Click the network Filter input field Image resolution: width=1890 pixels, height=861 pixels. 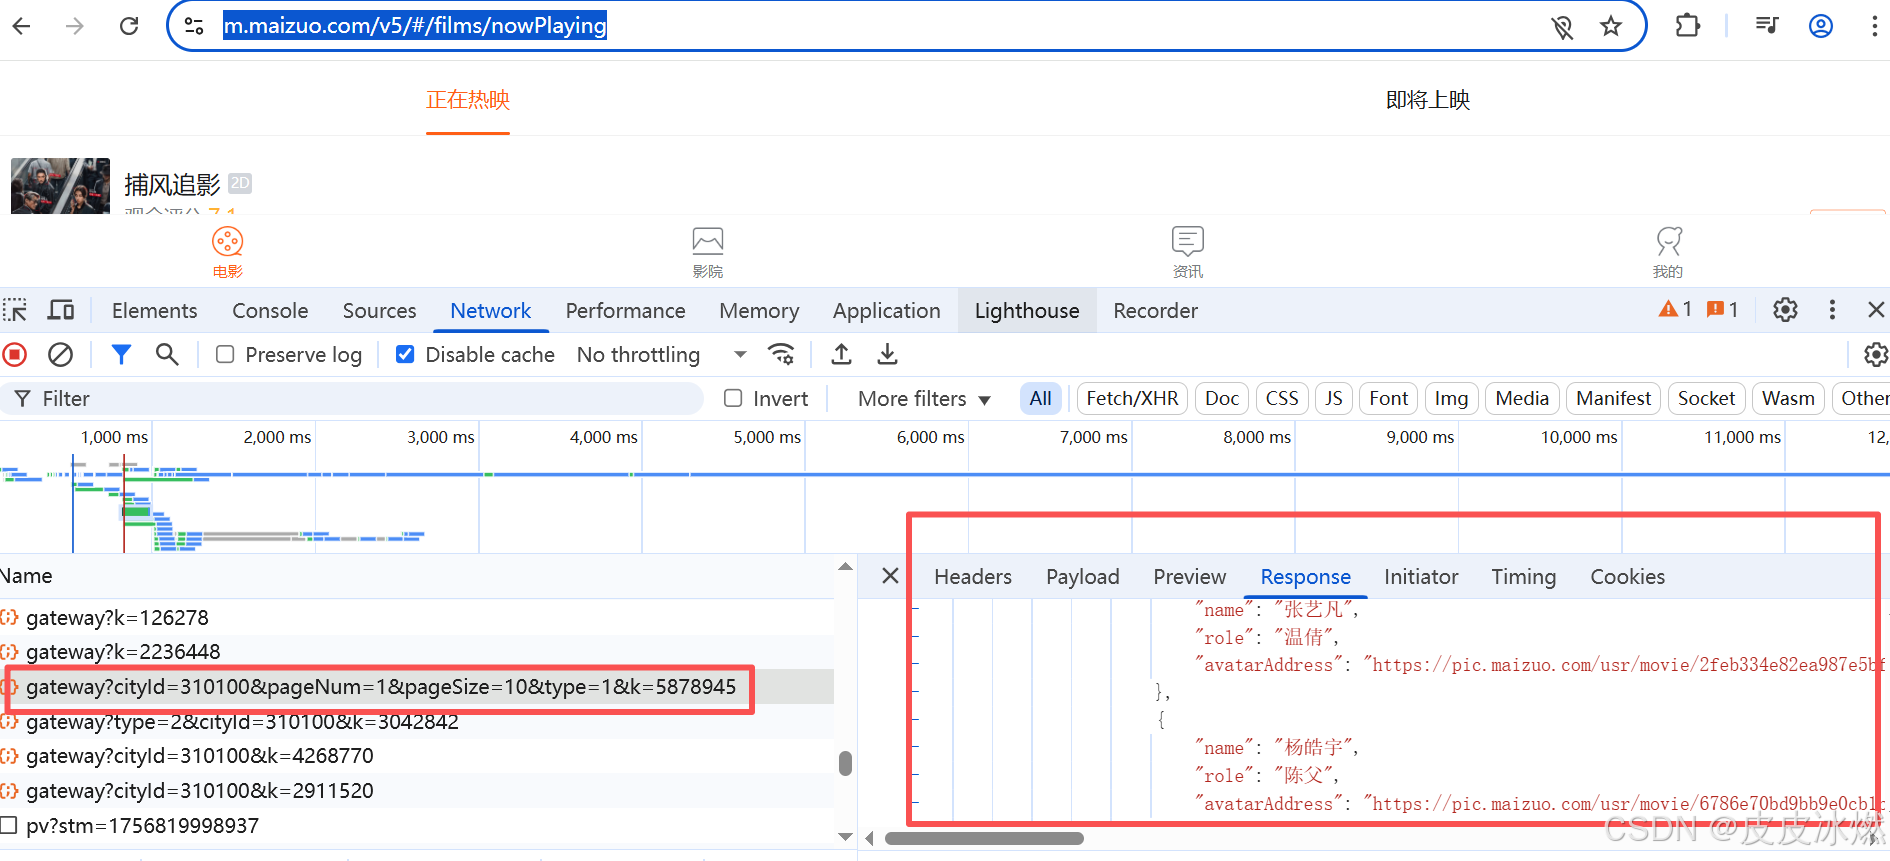coord(352,398)
